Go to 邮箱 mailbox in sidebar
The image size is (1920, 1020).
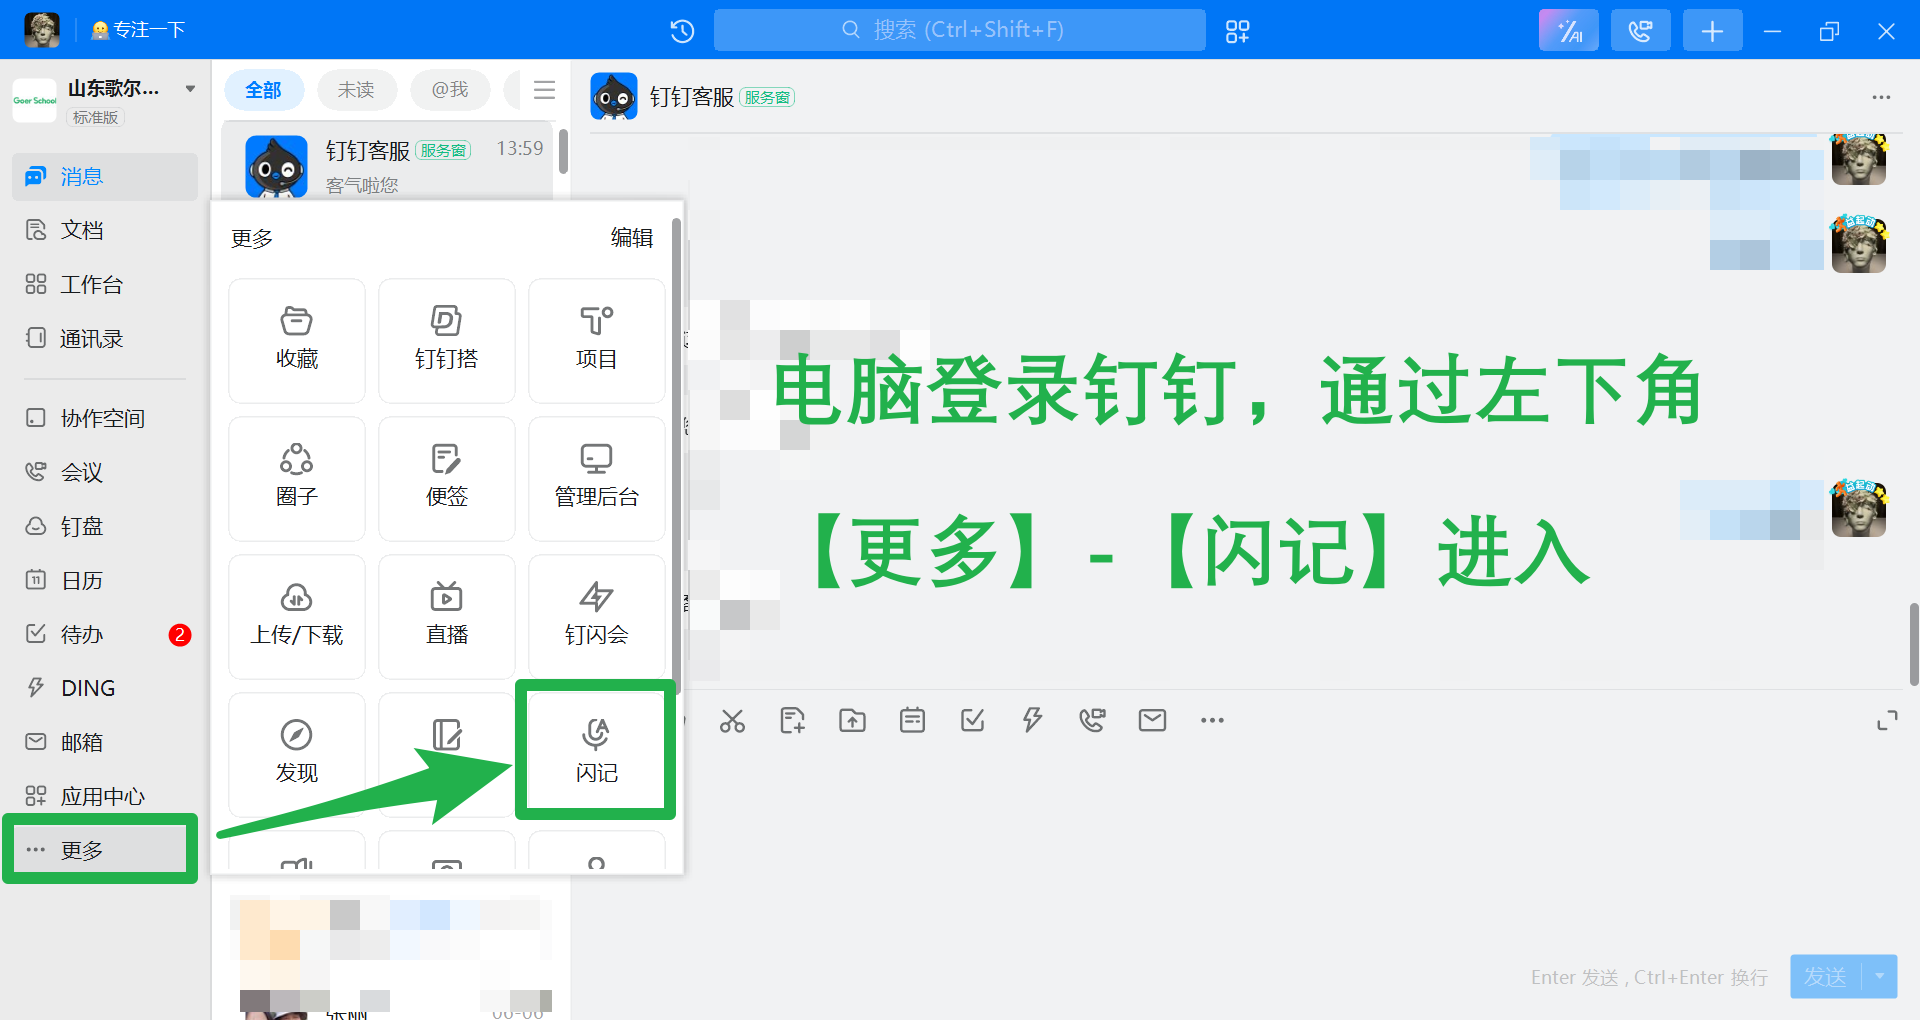pos(105,742)
